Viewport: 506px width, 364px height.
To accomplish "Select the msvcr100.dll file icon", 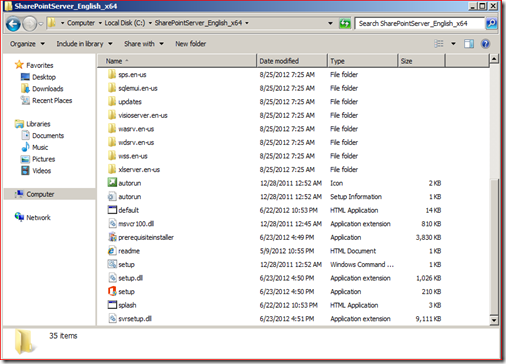I will pos(112,223).
